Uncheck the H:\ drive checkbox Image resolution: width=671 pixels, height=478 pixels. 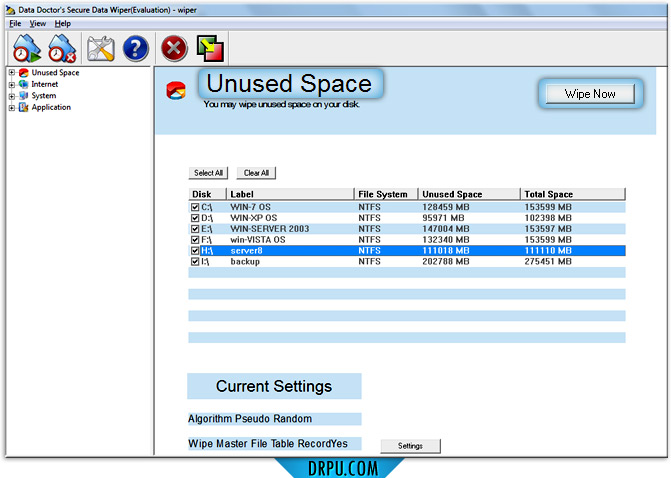click(x=195, y=251)
